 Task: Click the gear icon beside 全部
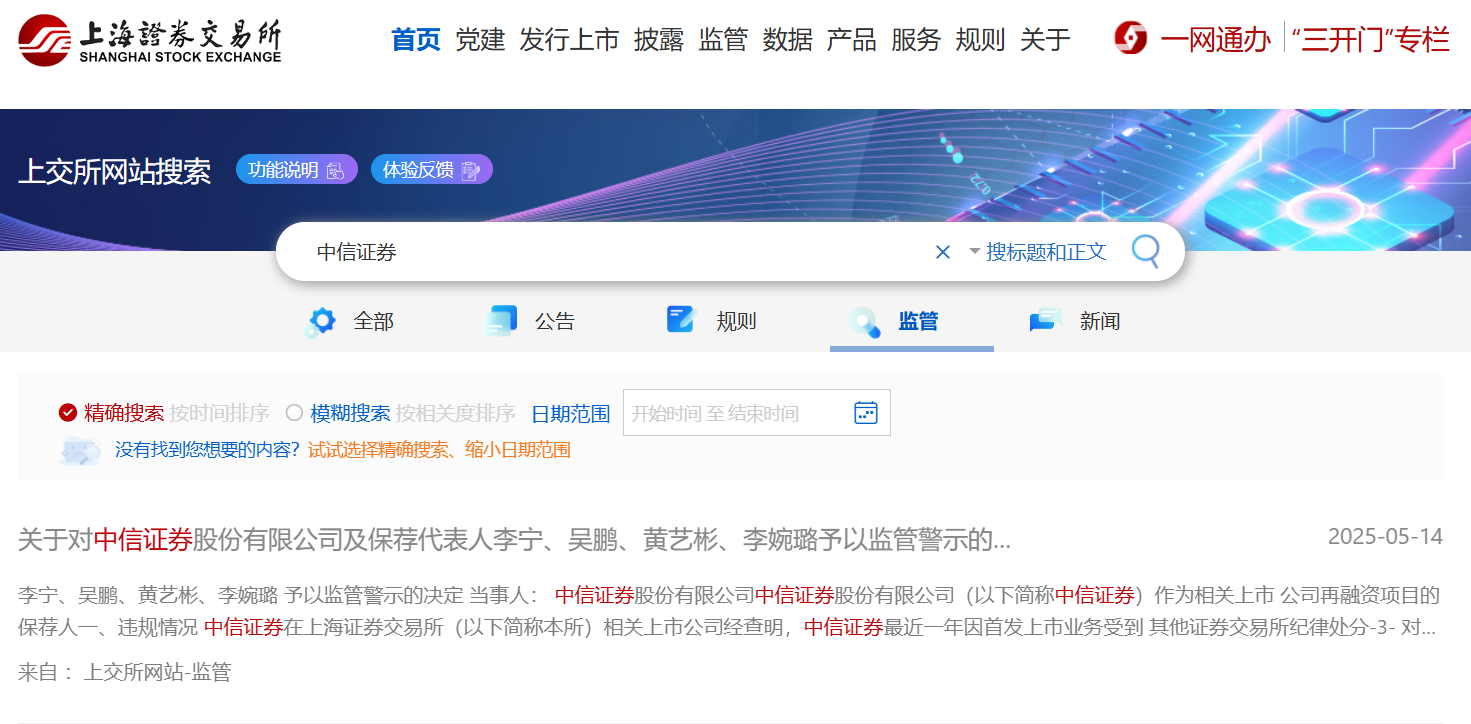tap(321, 321)
